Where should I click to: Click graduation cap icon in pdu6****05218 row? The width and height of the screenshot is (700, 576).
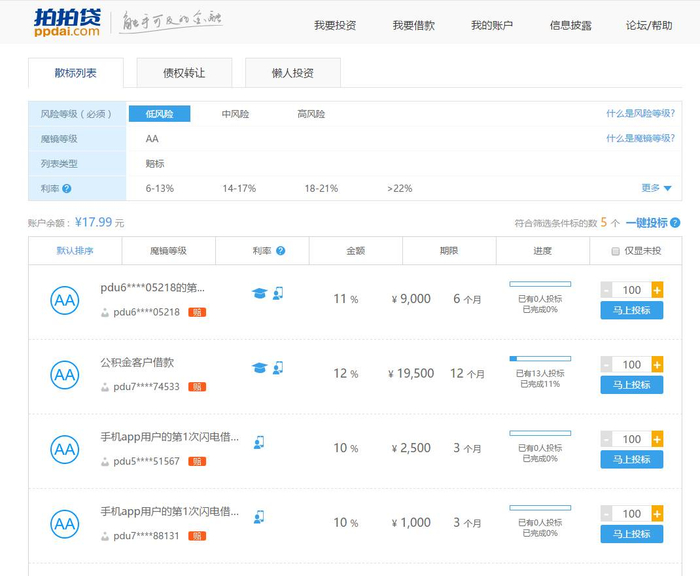259,293
